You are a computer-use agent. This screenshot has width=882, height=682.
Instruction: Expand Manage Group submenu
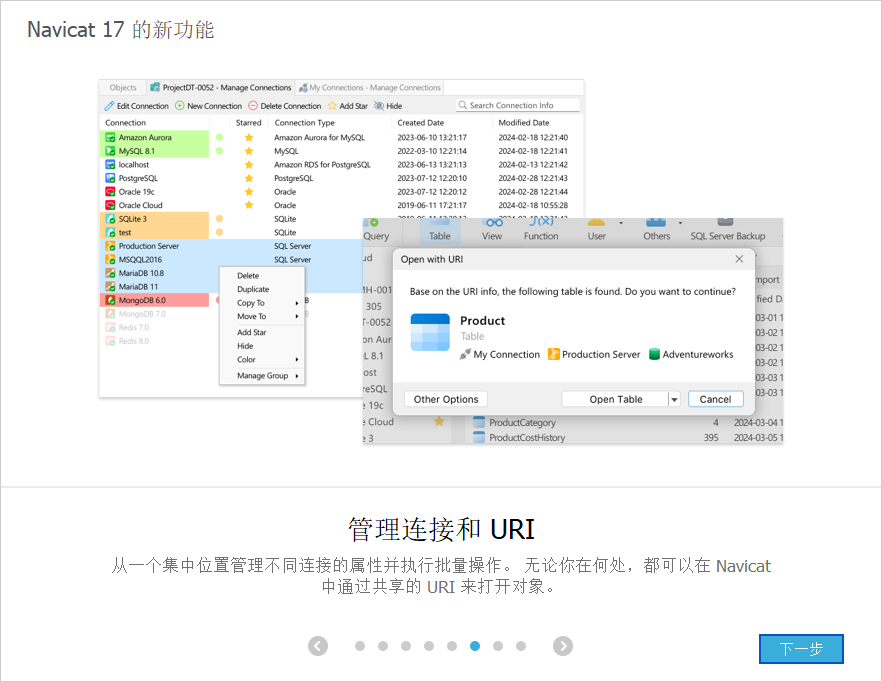[262, 375]
